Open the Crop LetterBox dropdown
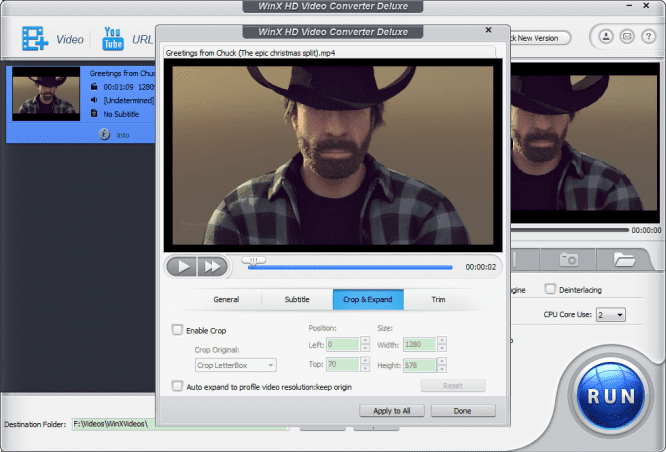 click(236, 365)
